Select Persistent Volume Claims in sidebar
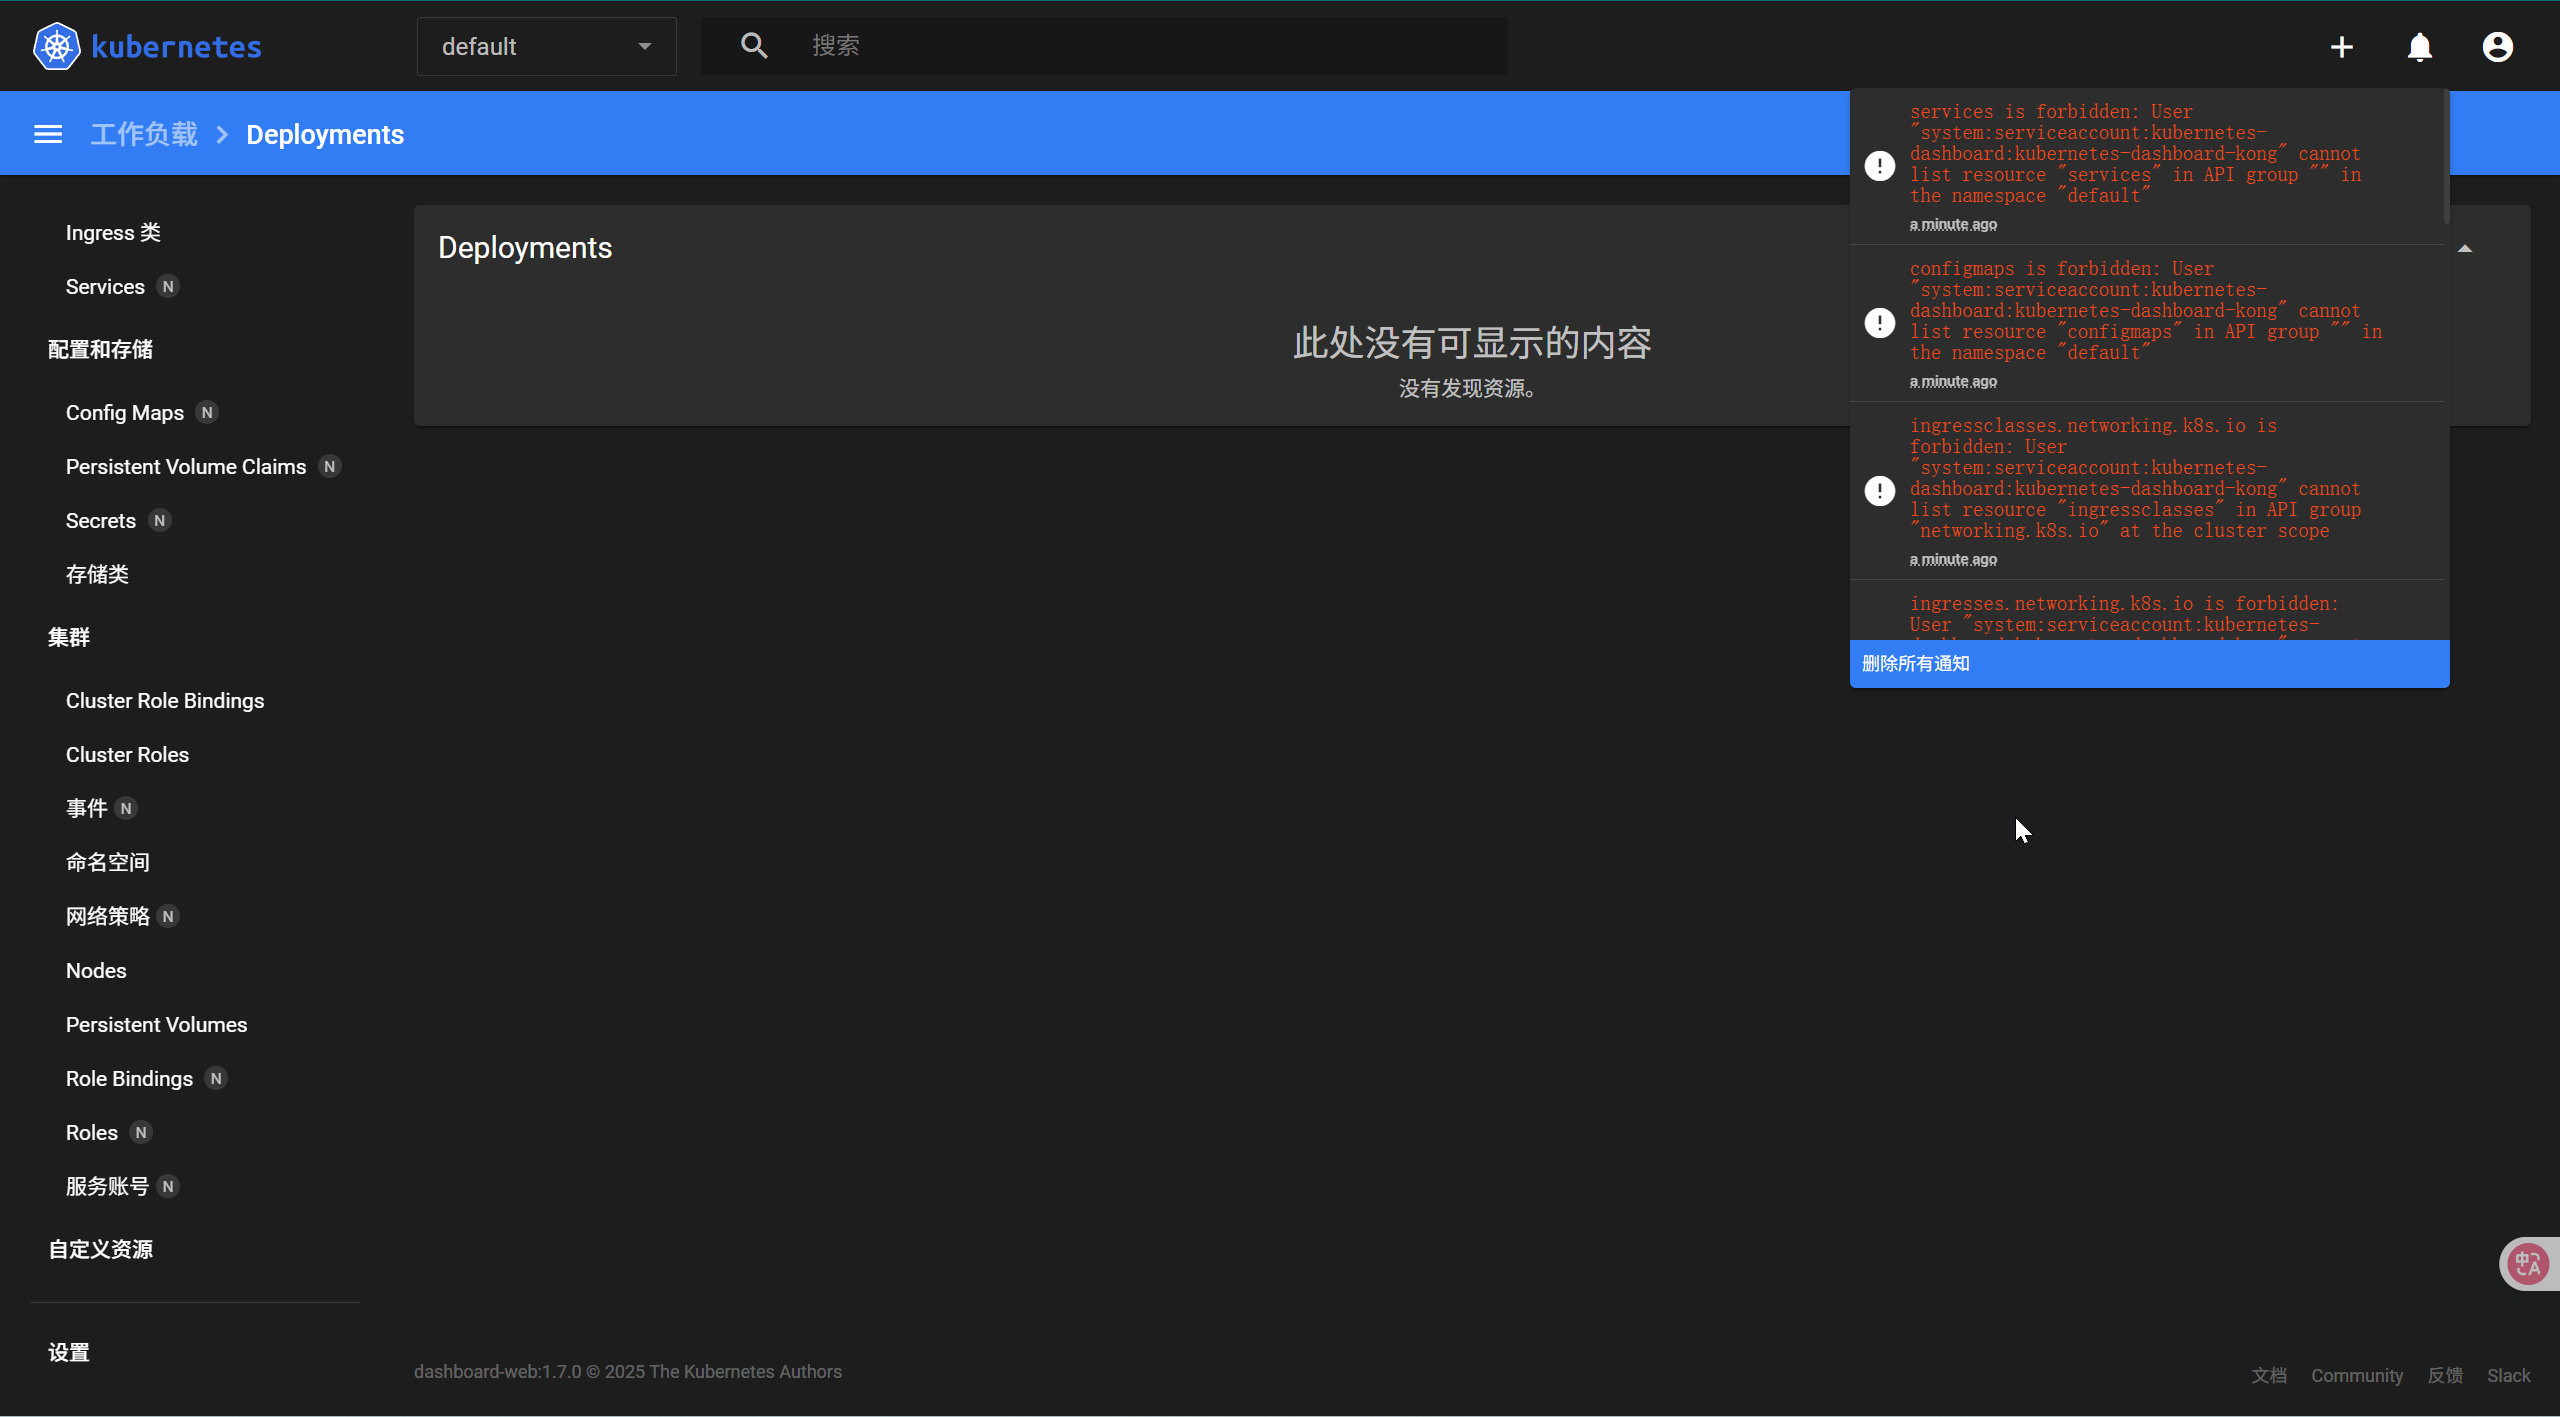The height and width of the screenshot is (1417, 2560). [185, 466]
